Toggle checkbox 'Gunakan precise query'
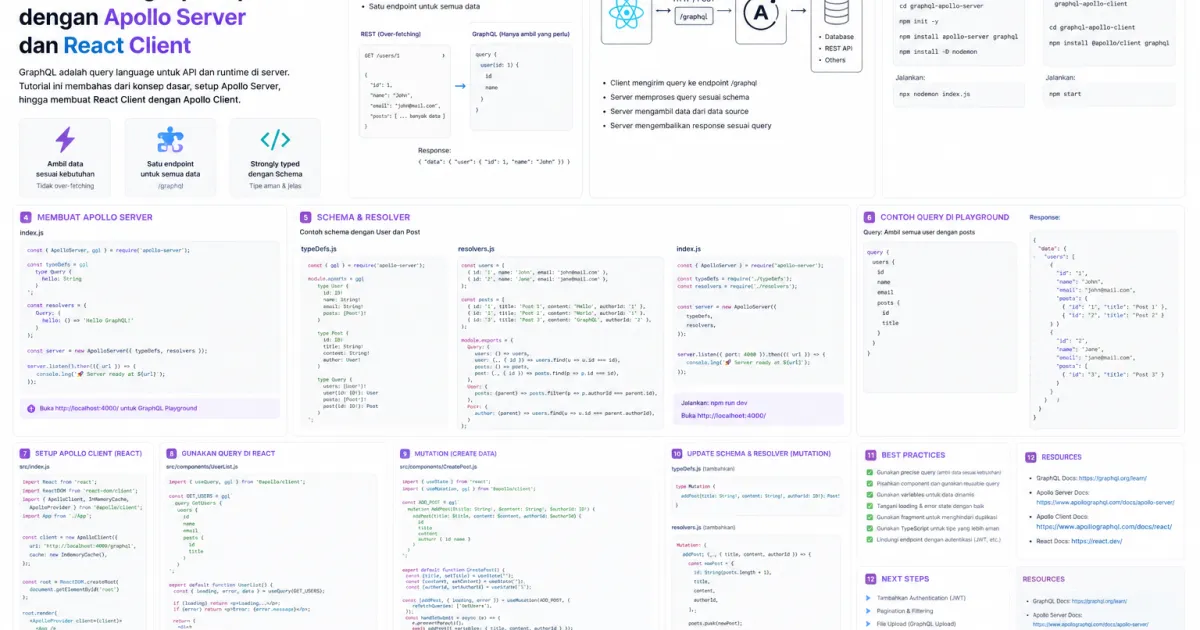Viewport: 1200px width, 630px height. (x=870, y=472)
